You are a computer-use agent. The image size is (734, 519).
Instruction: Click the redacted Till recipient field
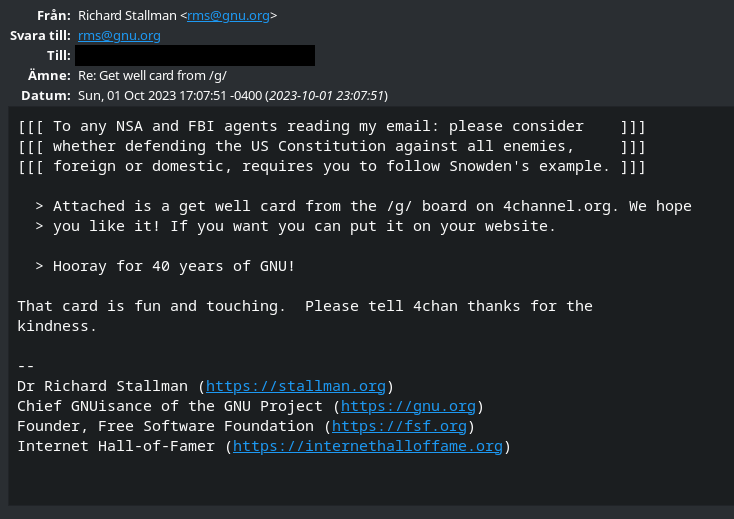(196, 56)
